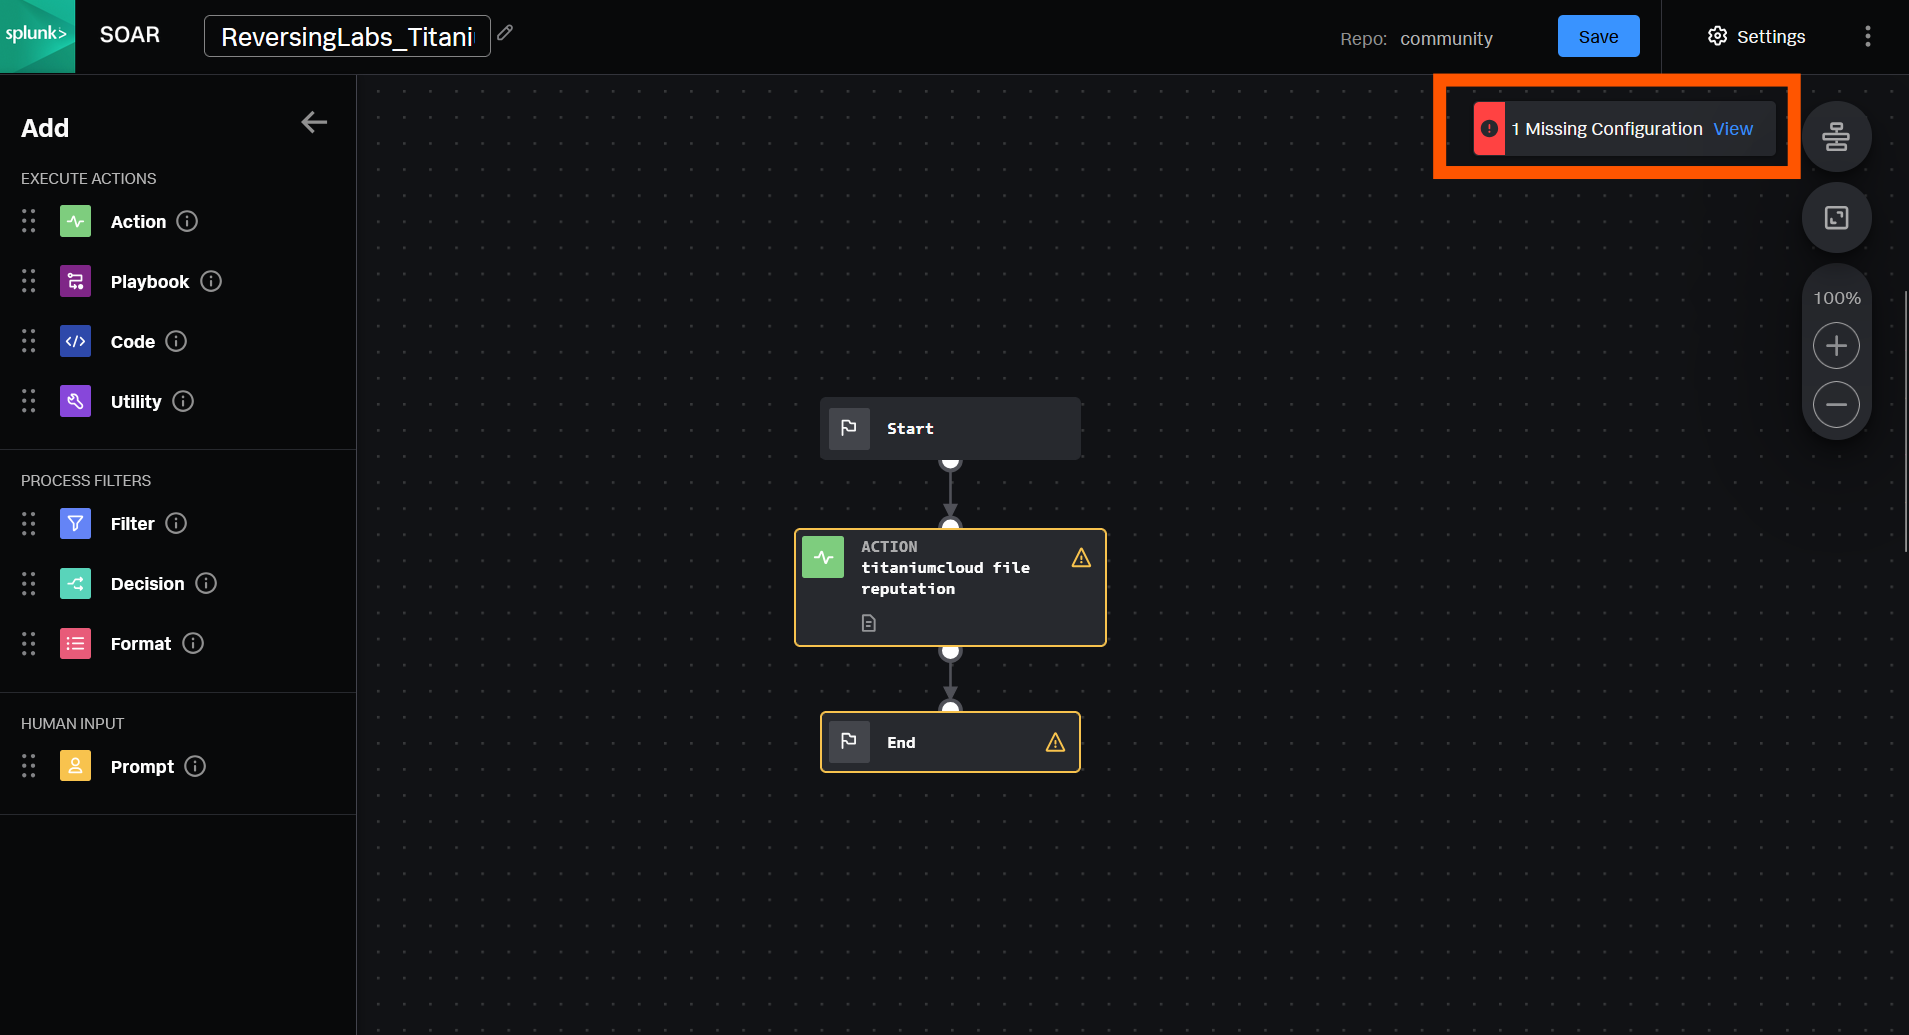
Task: Click the Action label in Add panel
Action: tap(138, 222)
